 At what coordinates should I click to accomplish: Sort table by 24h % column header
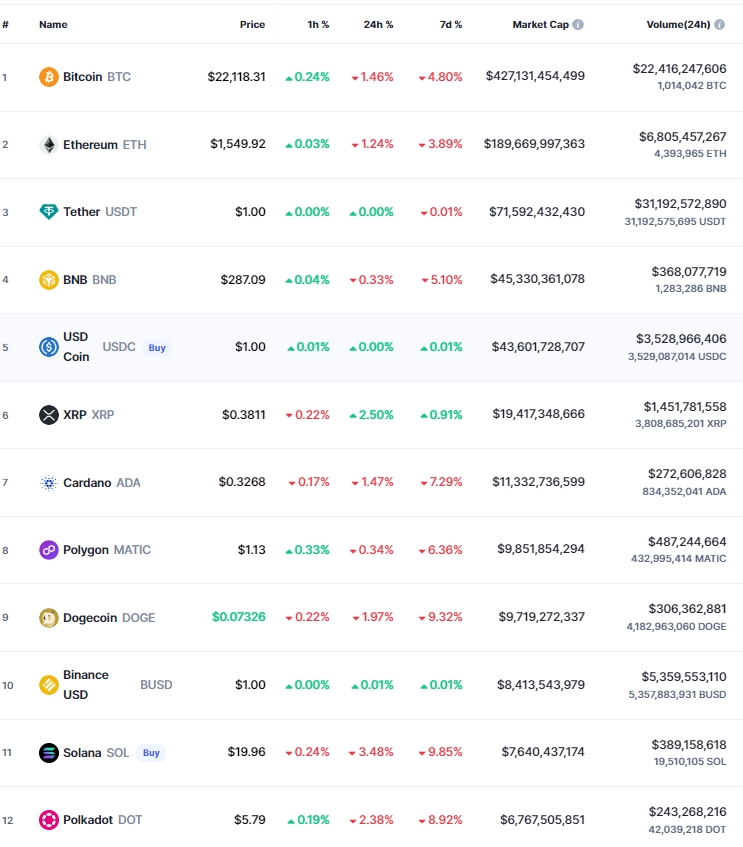[378, 24]
